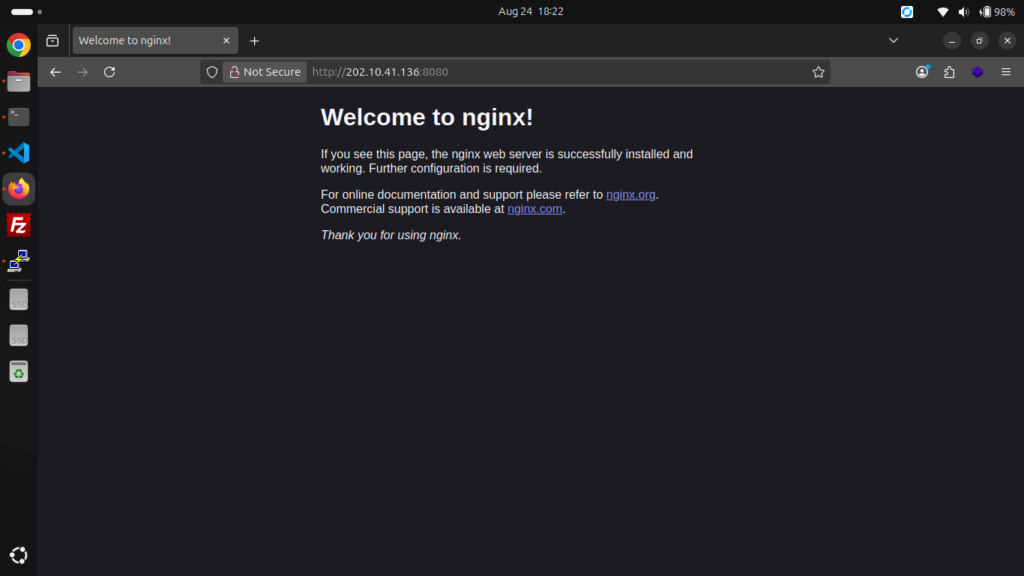Open the clock calendar panel at top
The width and height of the screenshot is (1024, 576).
tap(530, 12)
